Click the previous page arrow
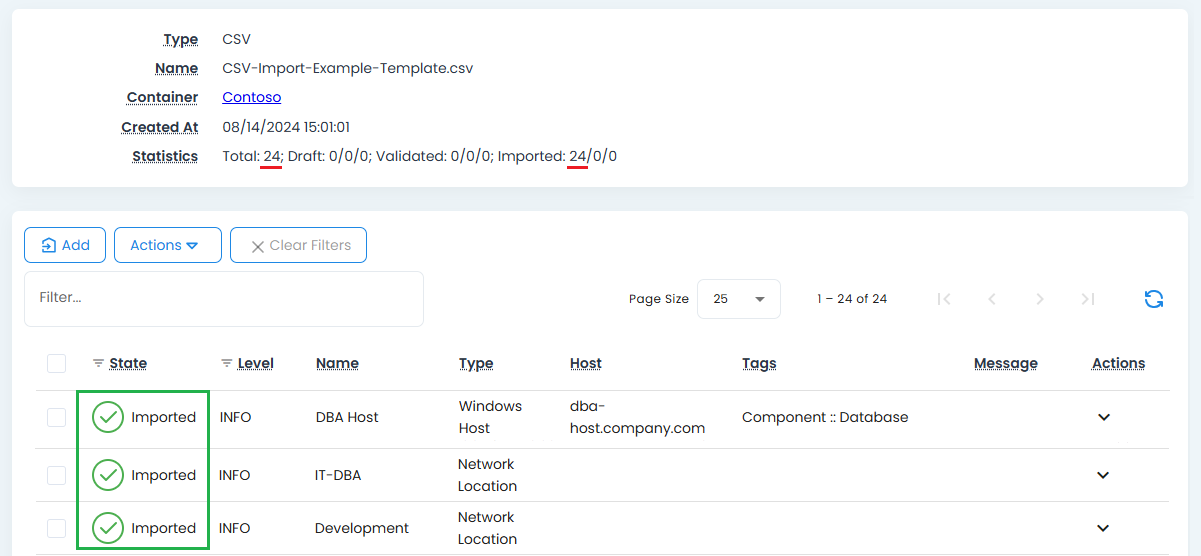The height and width of the screenshot is (556, 1201). (991, 299)
